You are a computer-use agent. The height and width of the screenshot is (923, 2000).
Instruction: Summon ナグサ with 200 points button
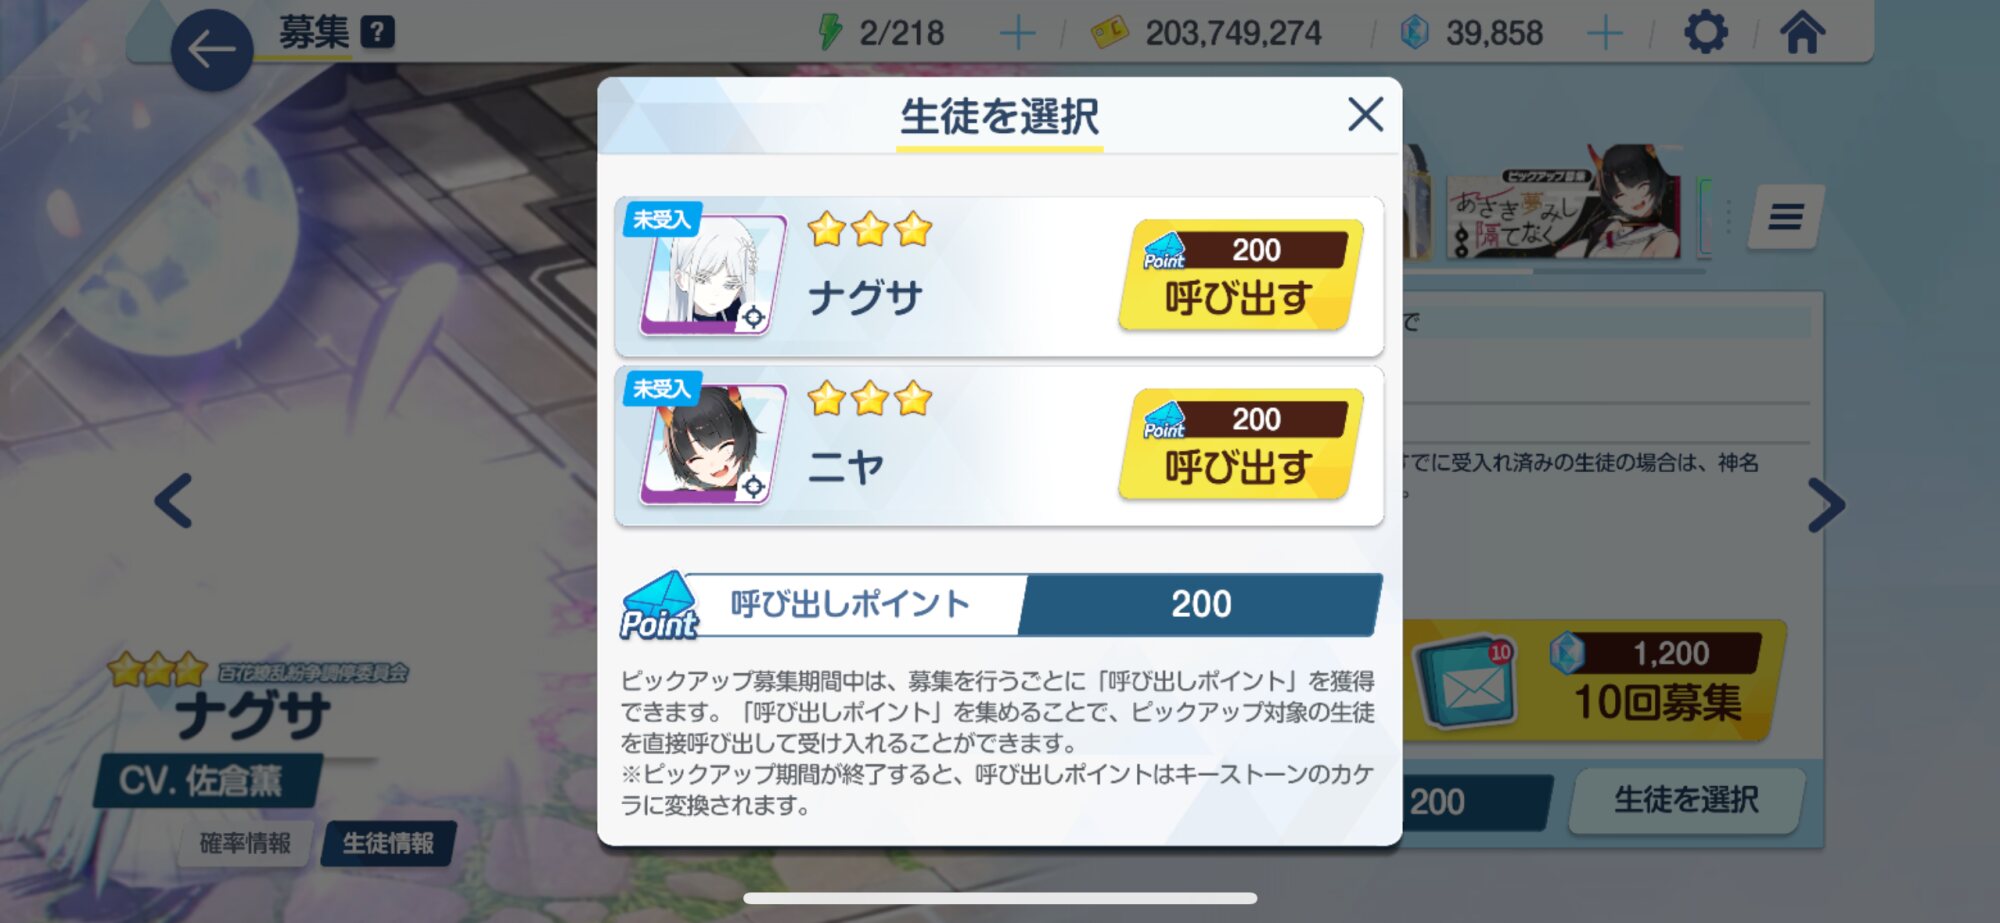pos(1241,275)
